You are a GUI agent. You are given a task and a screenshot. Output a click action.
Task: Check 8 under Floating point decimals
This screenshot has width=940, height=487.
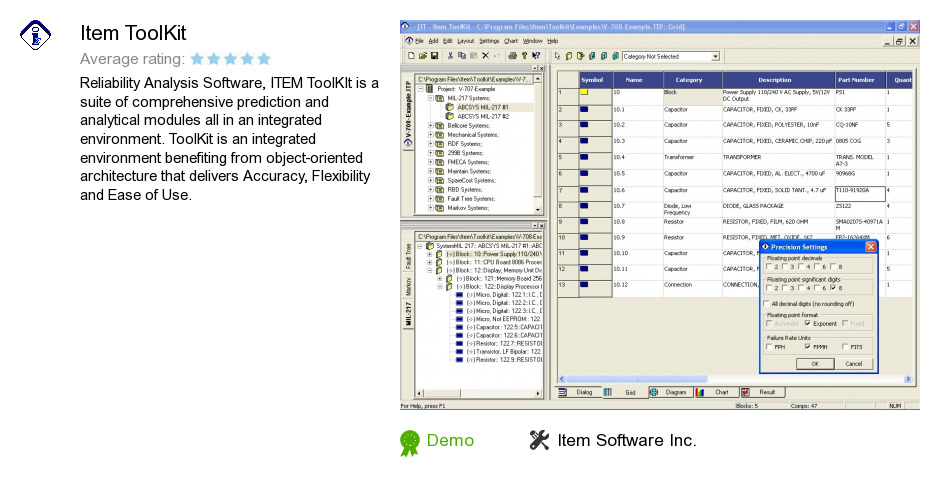point(833,266)
